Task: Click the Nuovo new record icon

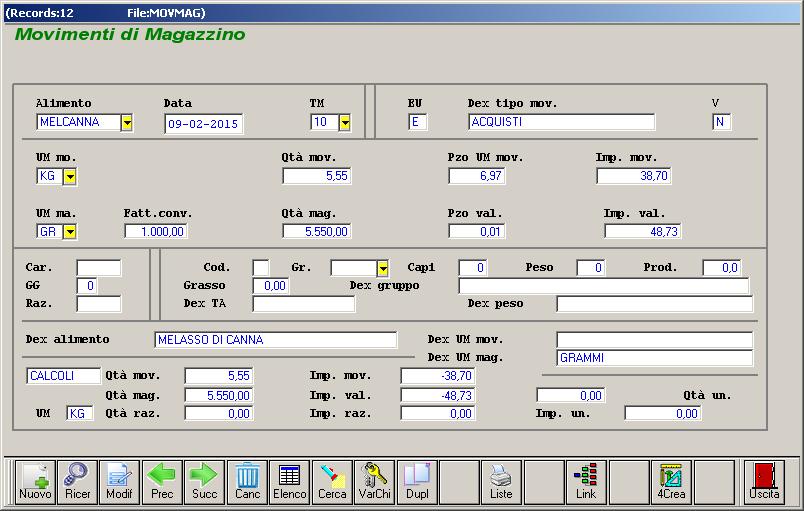Action: 35,482
